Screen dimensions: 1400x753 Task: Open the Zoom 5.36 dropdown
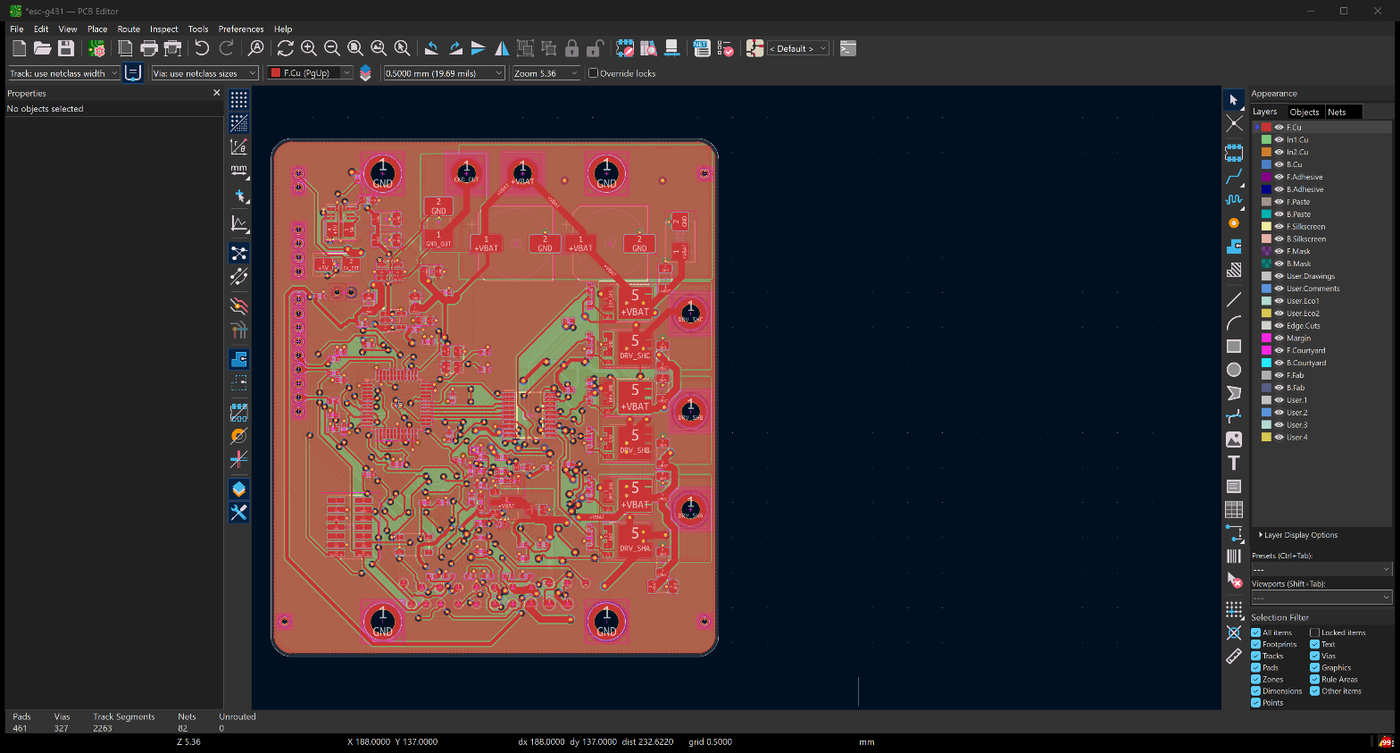[546, 73]
